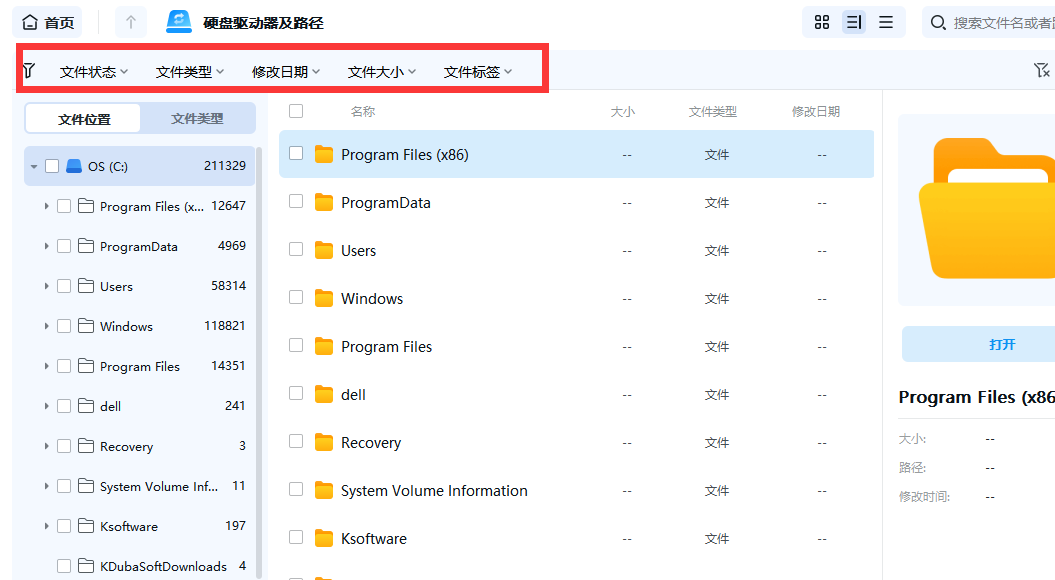Click inside the search input field
1055x580 pixels.
pos(1000,22)
